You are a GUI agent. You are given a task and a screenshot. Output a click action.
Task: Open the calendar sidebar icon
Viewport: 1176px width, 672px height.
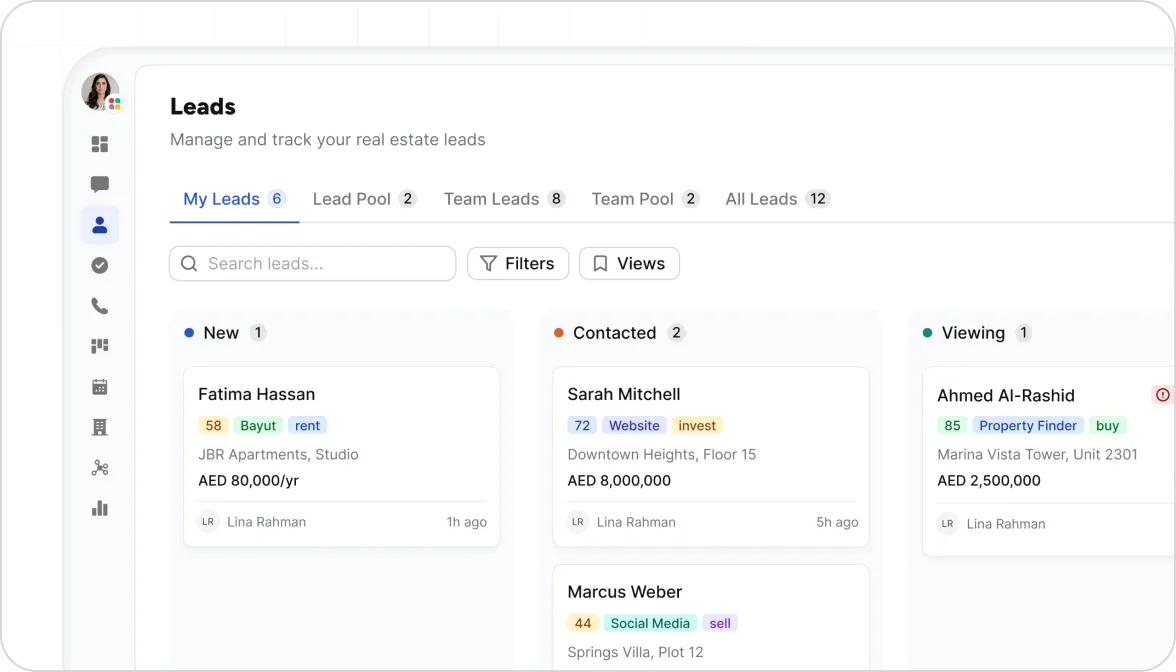[x=100, y=387]
